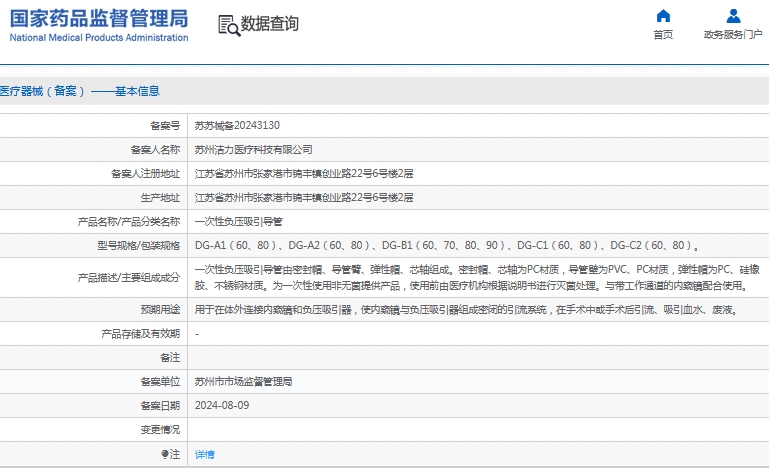Click the home (首页) house icon
The image size is (769, 473).
pos(663,16)
